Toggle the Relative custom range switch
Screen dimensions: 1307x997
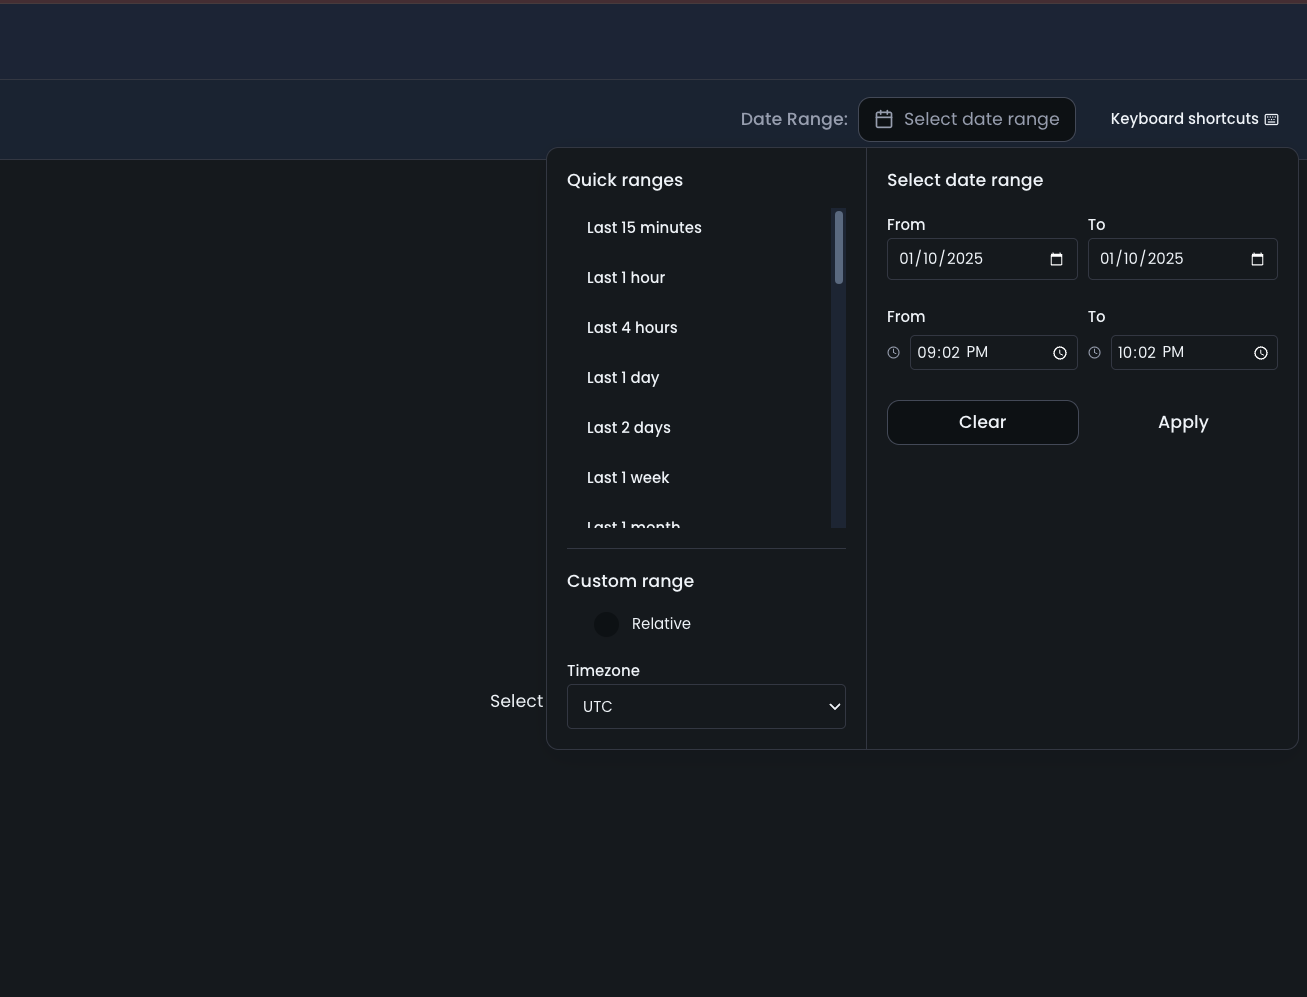pos(607,624)
